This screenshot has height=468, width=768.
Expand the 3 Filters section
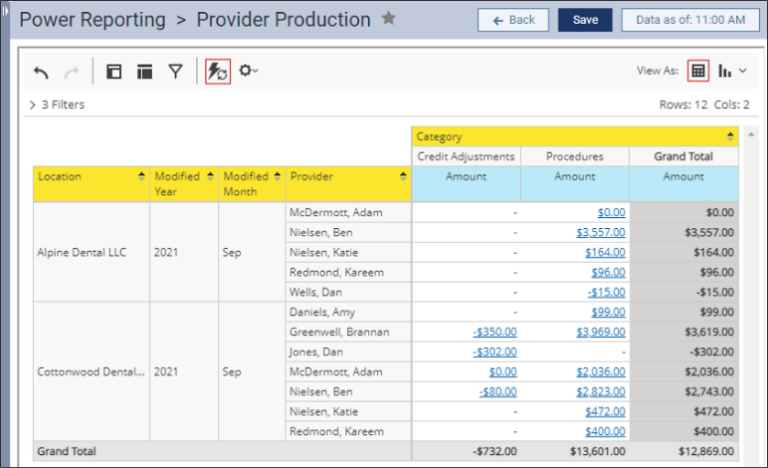tap(57, 104)
